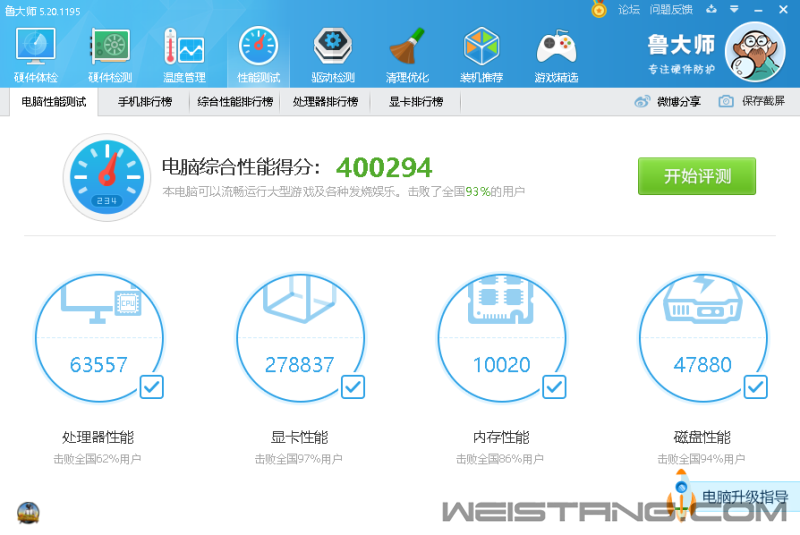Disable the 磁盘性能 disk test checkbox
Image resolution: width=800 pixels, height=535 pixels.
(x=756, y=386)
